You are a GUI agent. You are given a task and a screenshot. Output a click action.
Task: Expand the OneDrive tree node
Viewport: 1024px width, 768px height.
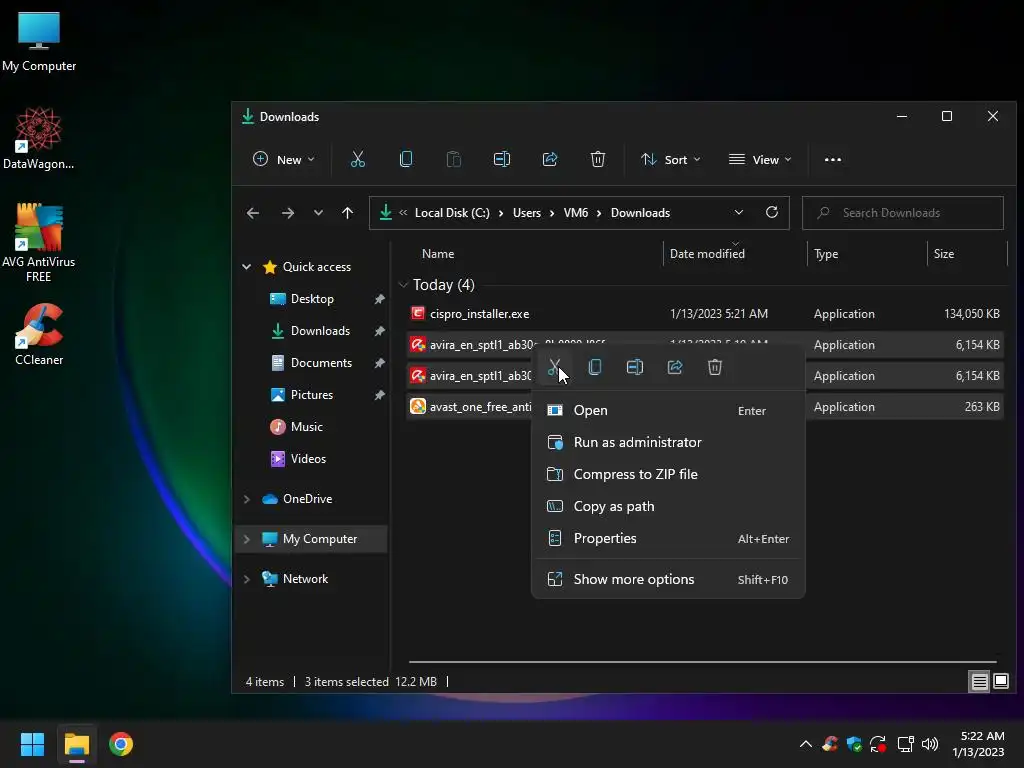coord(247,499)
